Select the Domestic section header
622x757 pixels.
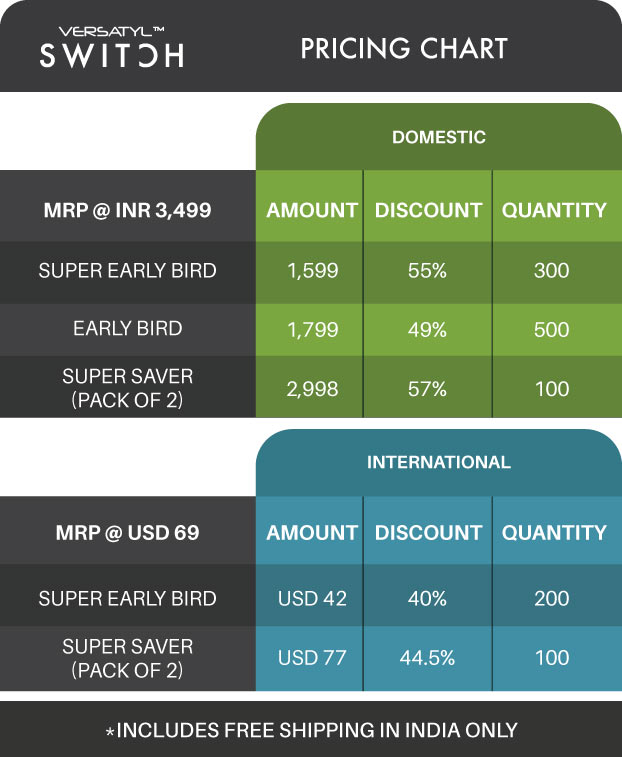pos(439,137)
